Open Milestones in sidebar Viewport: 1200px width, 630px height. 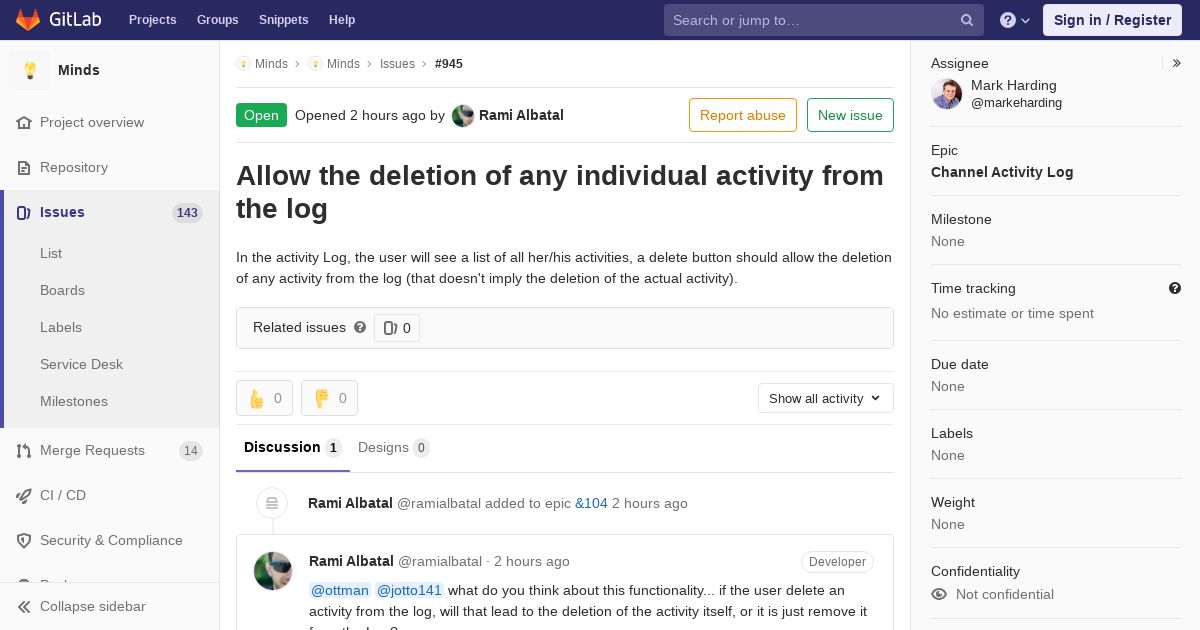point(74,401)
